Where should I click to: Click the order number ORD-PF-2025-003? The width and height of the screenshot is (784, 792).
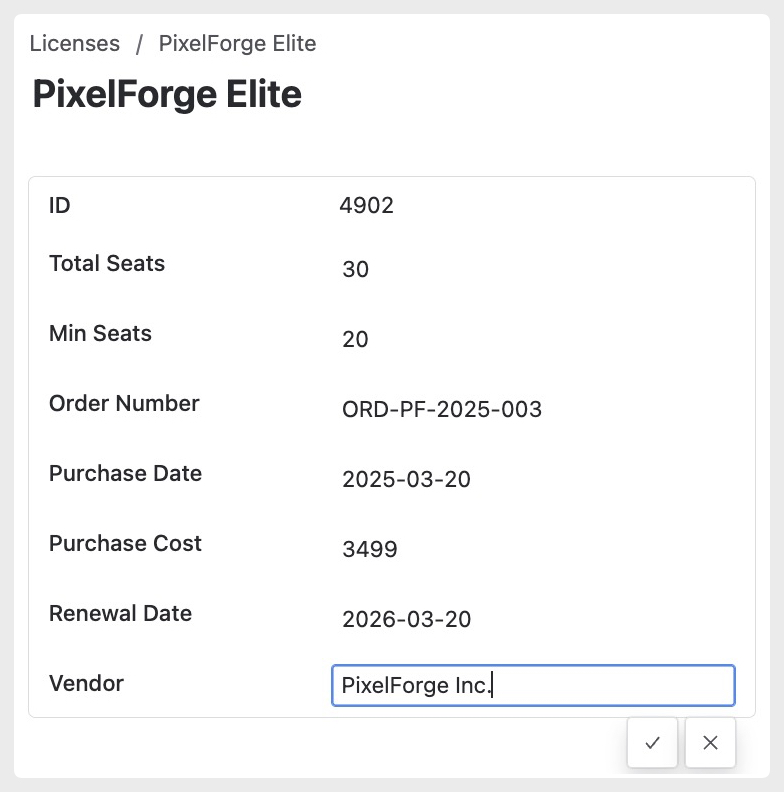click(442, 410)
